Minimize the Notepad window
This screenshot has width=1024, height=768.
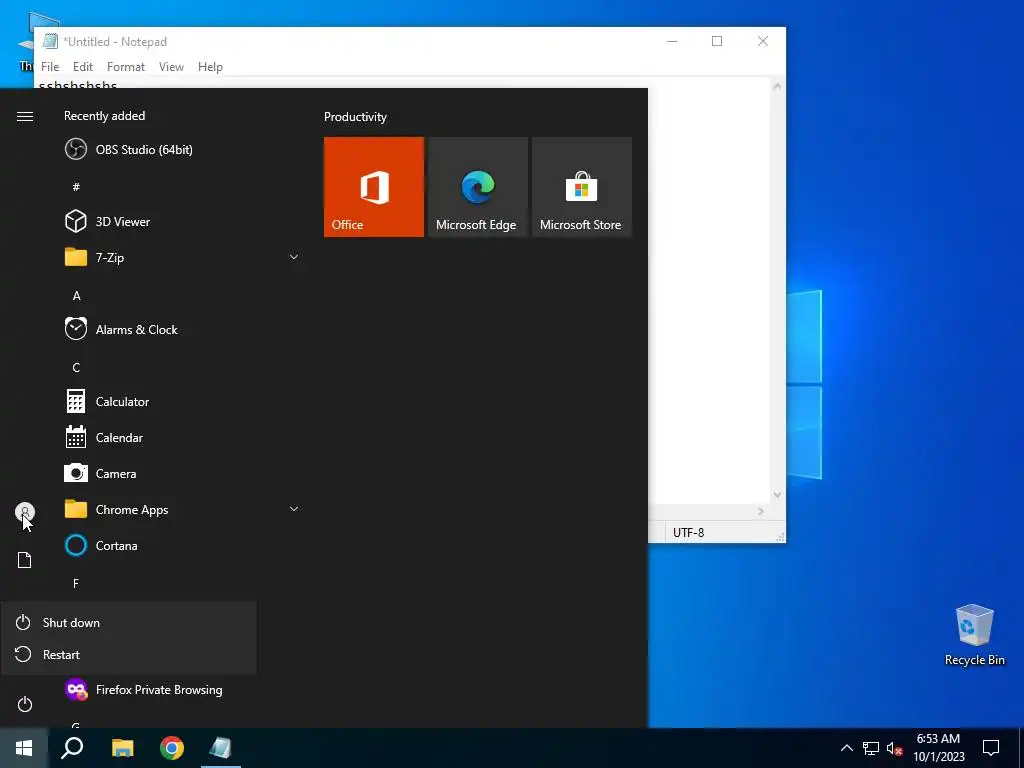[x=672, y=41]
